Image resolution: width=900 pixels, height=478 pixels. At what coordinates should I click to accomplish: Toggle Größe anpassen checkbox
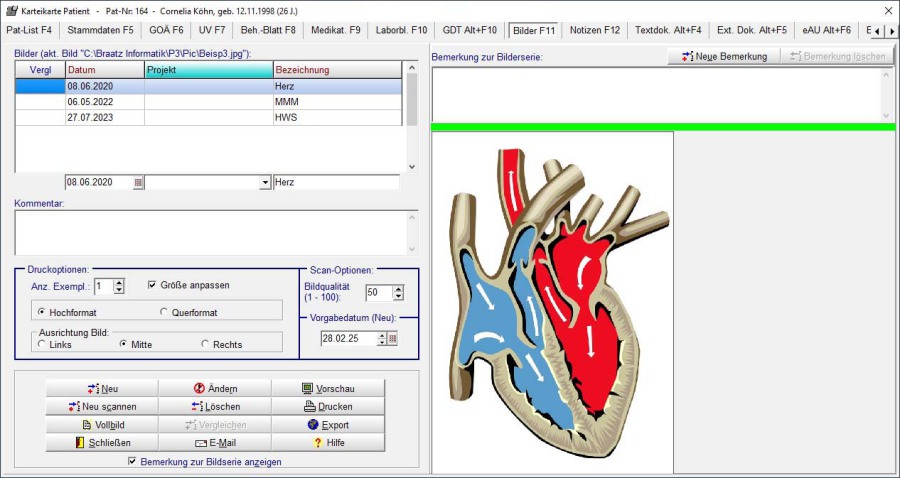152,285
